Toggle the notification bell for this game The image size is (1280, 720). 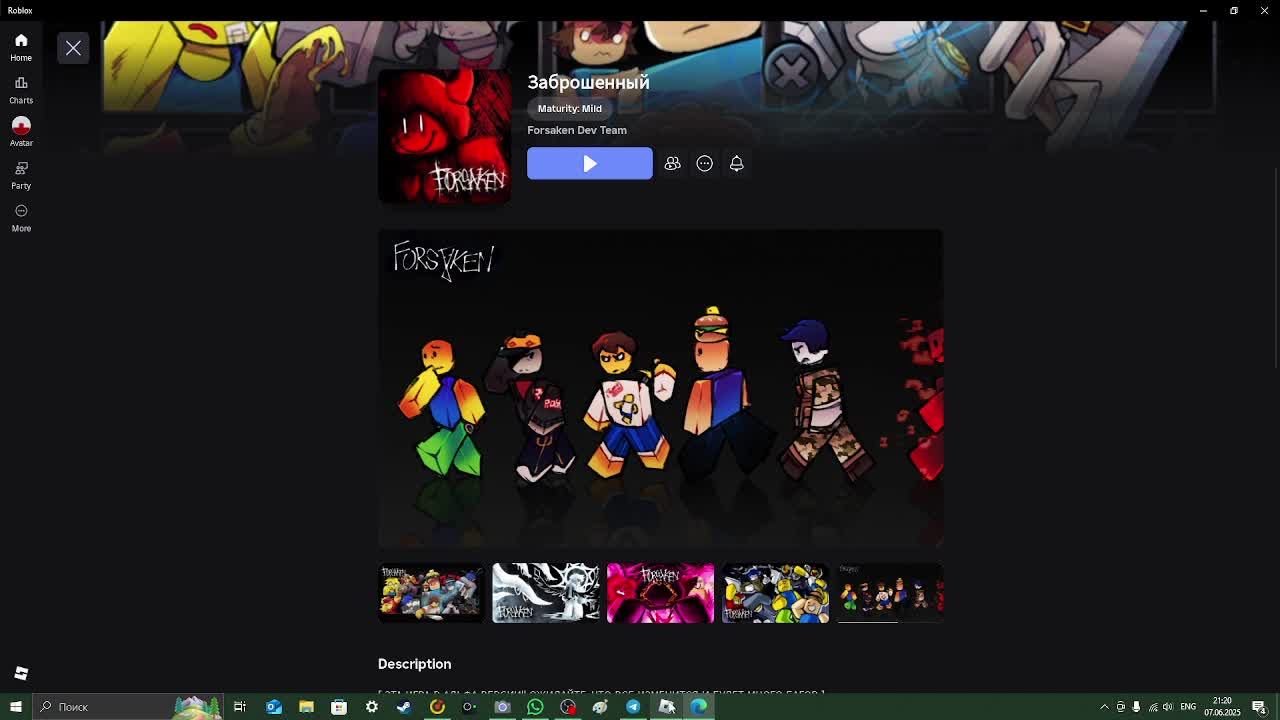[736, 164]
